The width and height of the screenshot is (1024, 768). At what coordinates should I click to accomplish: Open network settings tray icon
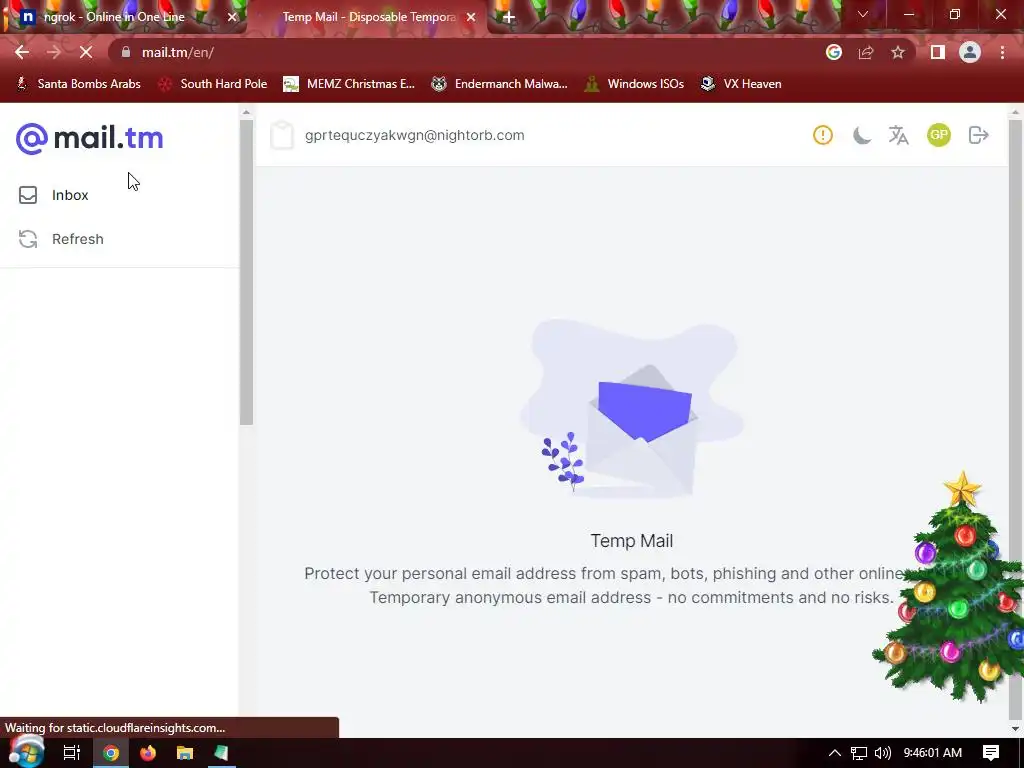pos(859,753)
